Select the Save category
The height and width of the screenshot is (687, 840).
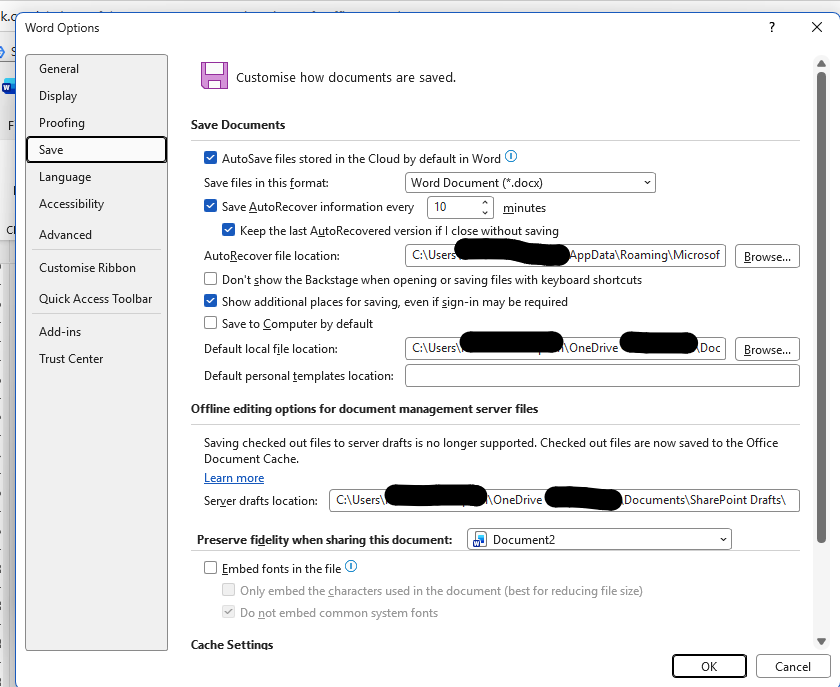[x=96, y=150]
